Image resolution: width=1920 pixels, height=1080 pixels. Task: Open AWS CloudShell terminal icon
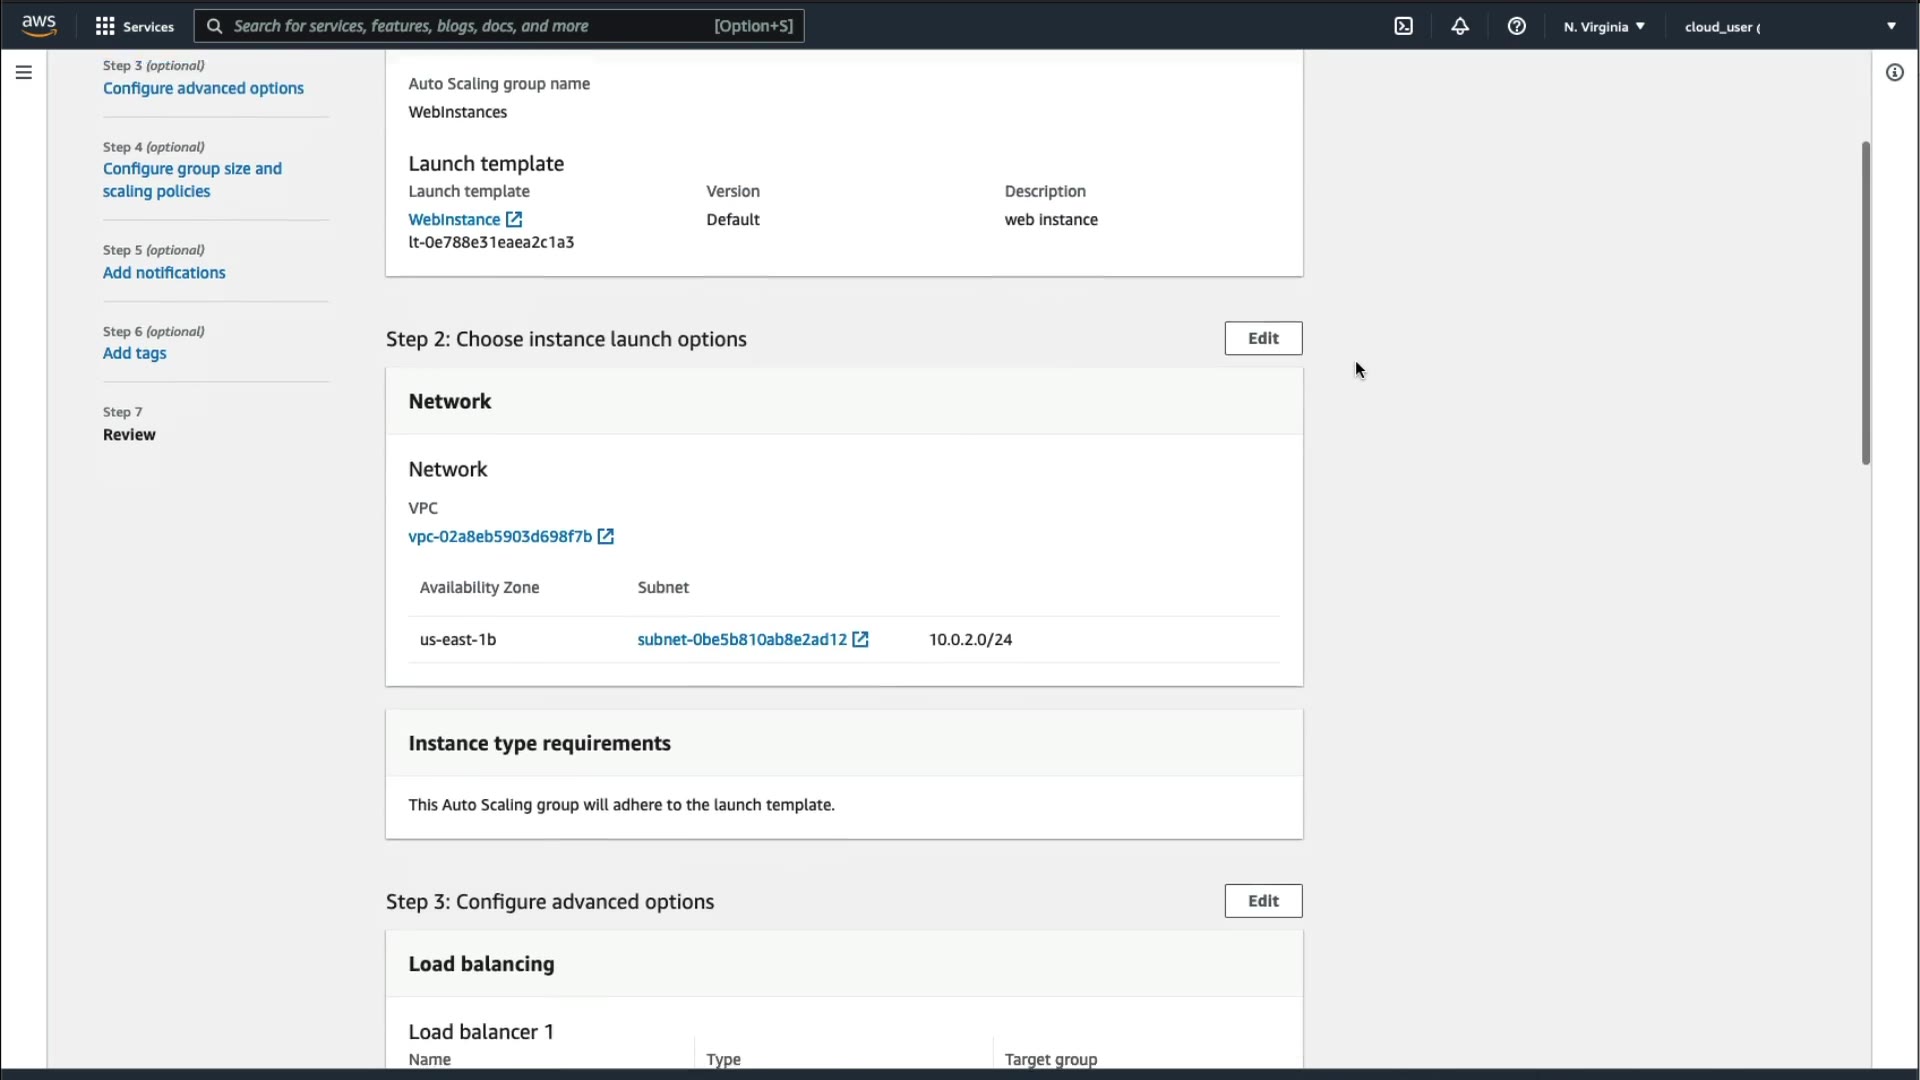click(x=1404, y=26)
